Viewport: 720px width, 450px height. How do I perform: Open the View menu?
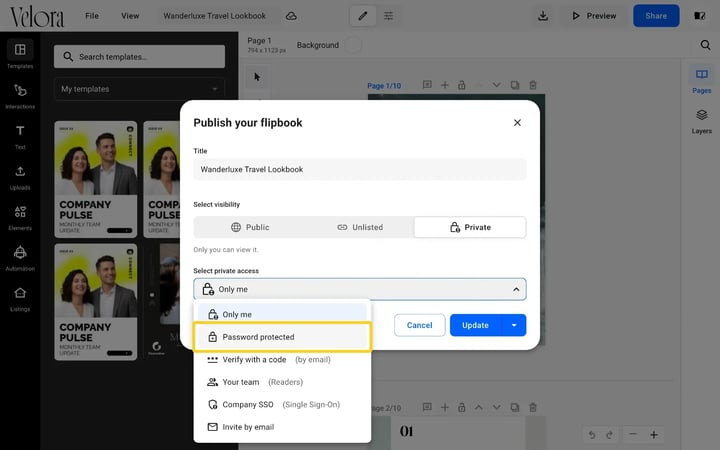pos(130,16)
